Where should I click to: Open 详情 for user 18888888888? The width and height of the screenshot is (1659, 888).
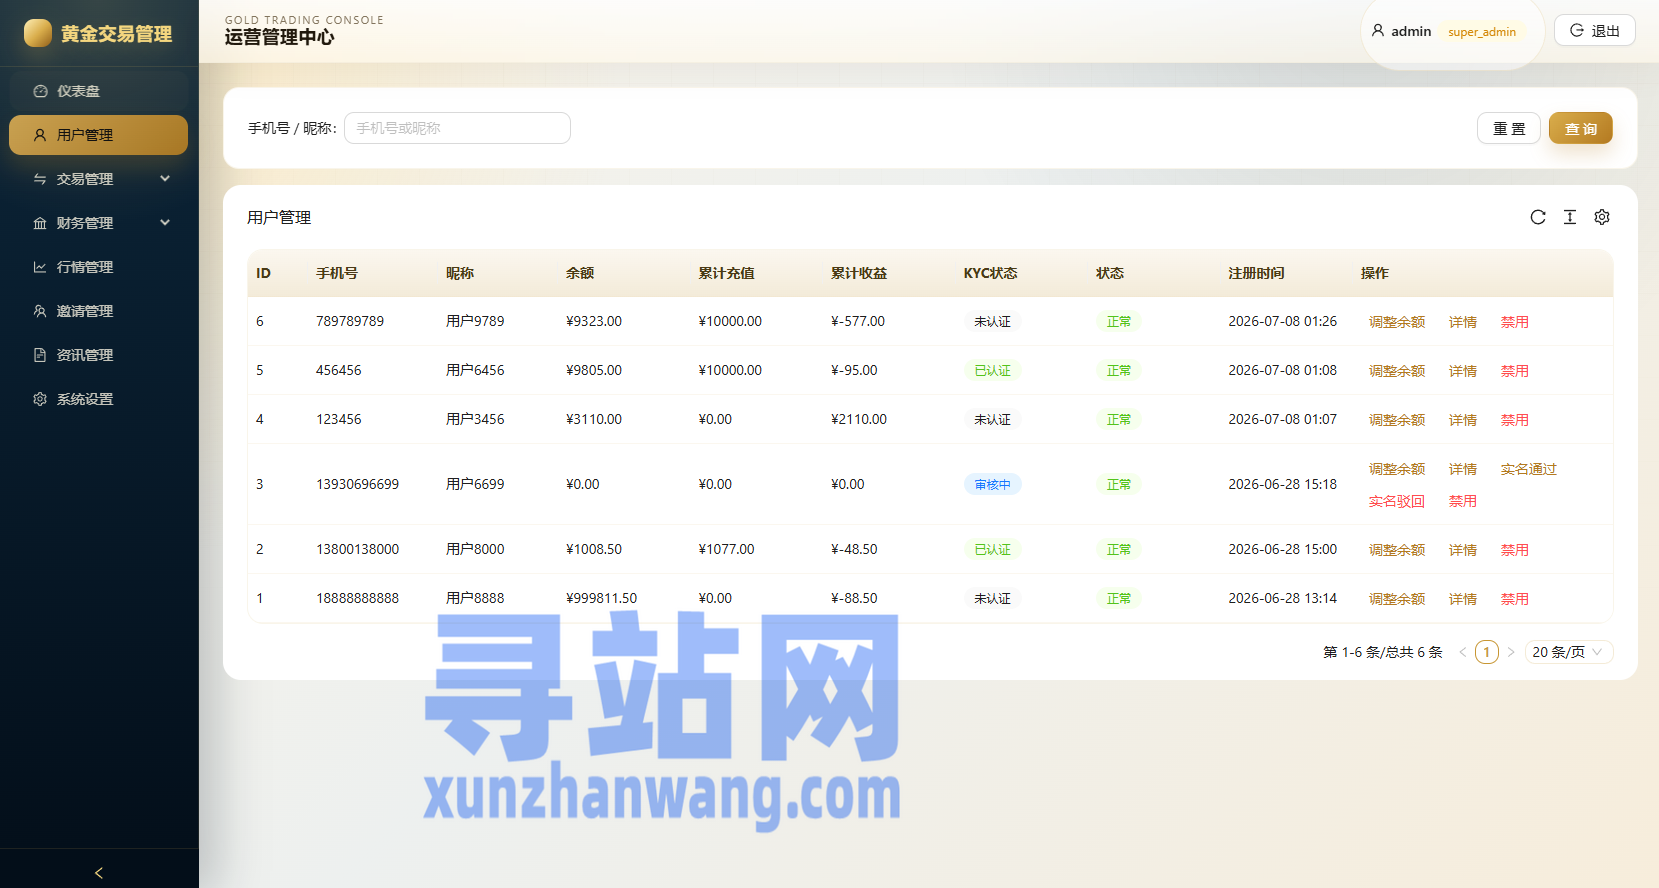[x=1463, y=599]
